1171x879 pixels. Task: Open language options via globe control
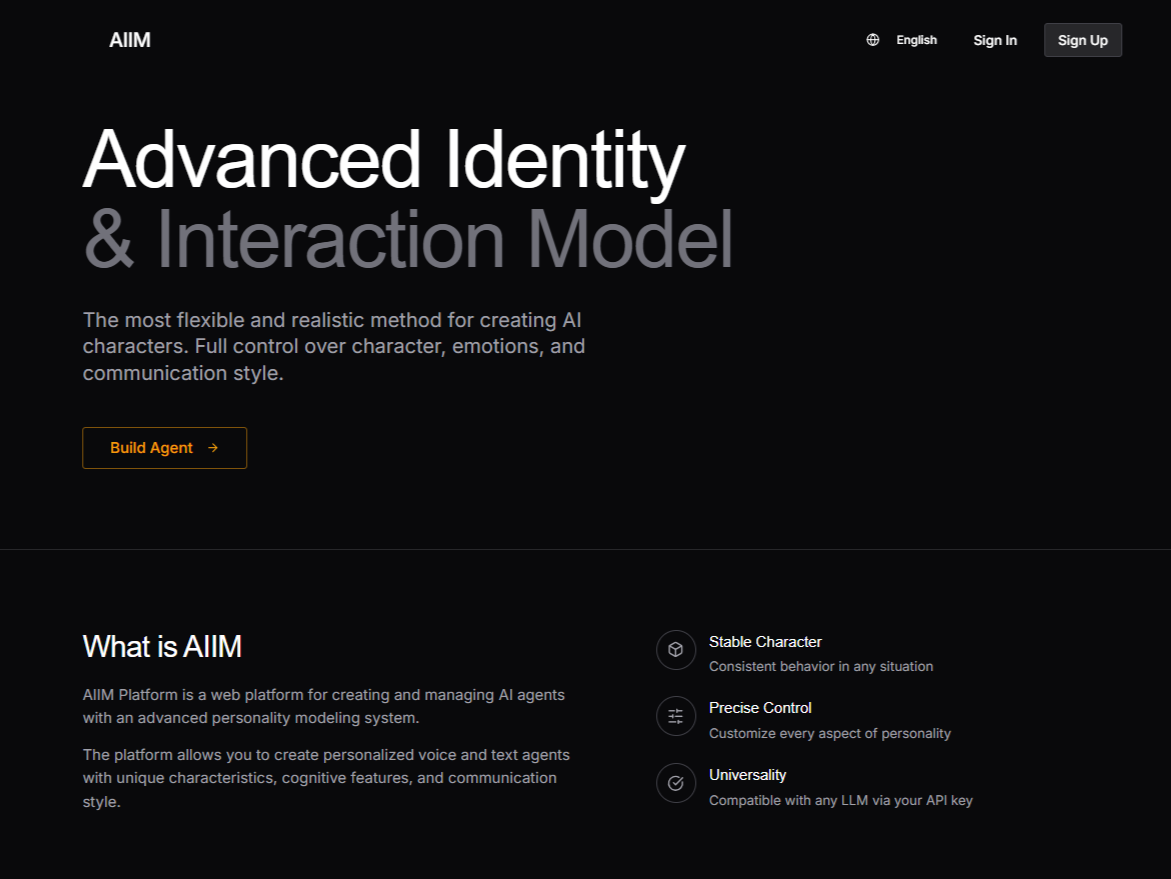click(871, 39)
